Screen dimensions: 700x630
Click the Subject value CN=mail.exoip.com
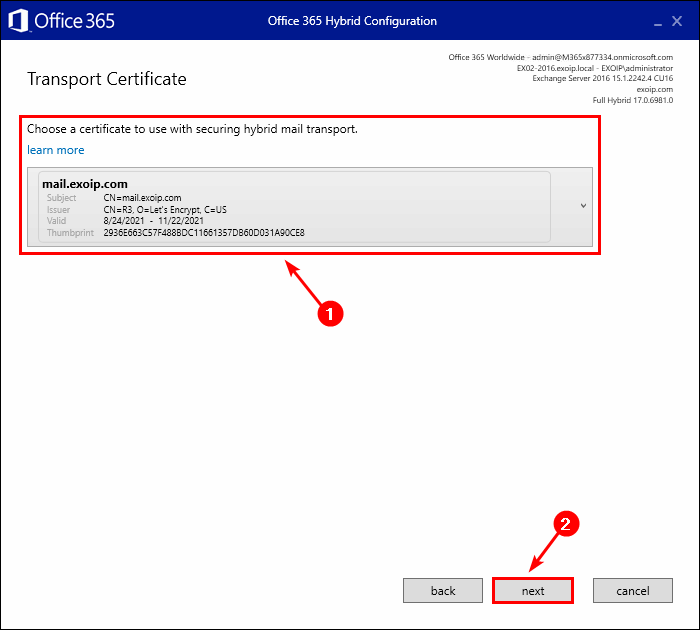click(142, 198)
